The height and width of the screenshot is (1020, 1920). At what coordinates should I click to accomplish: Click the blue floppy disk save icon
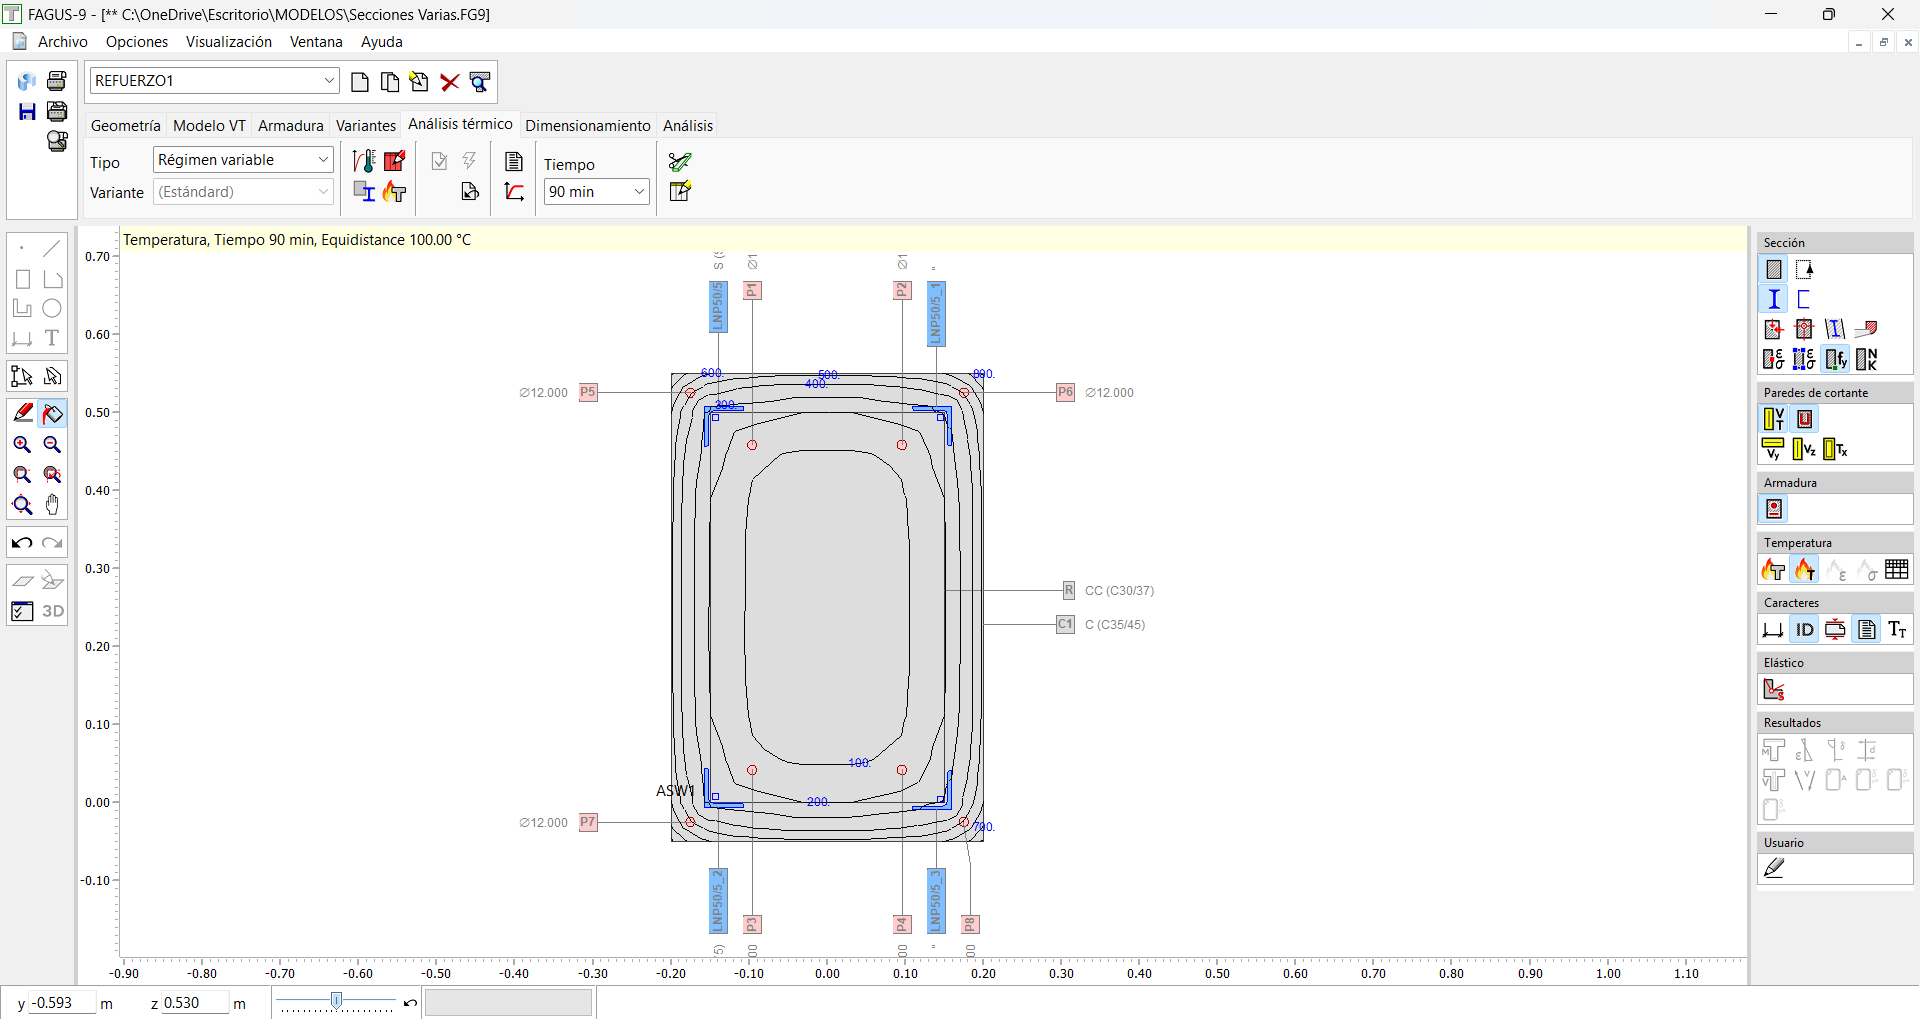coord(27,112)
